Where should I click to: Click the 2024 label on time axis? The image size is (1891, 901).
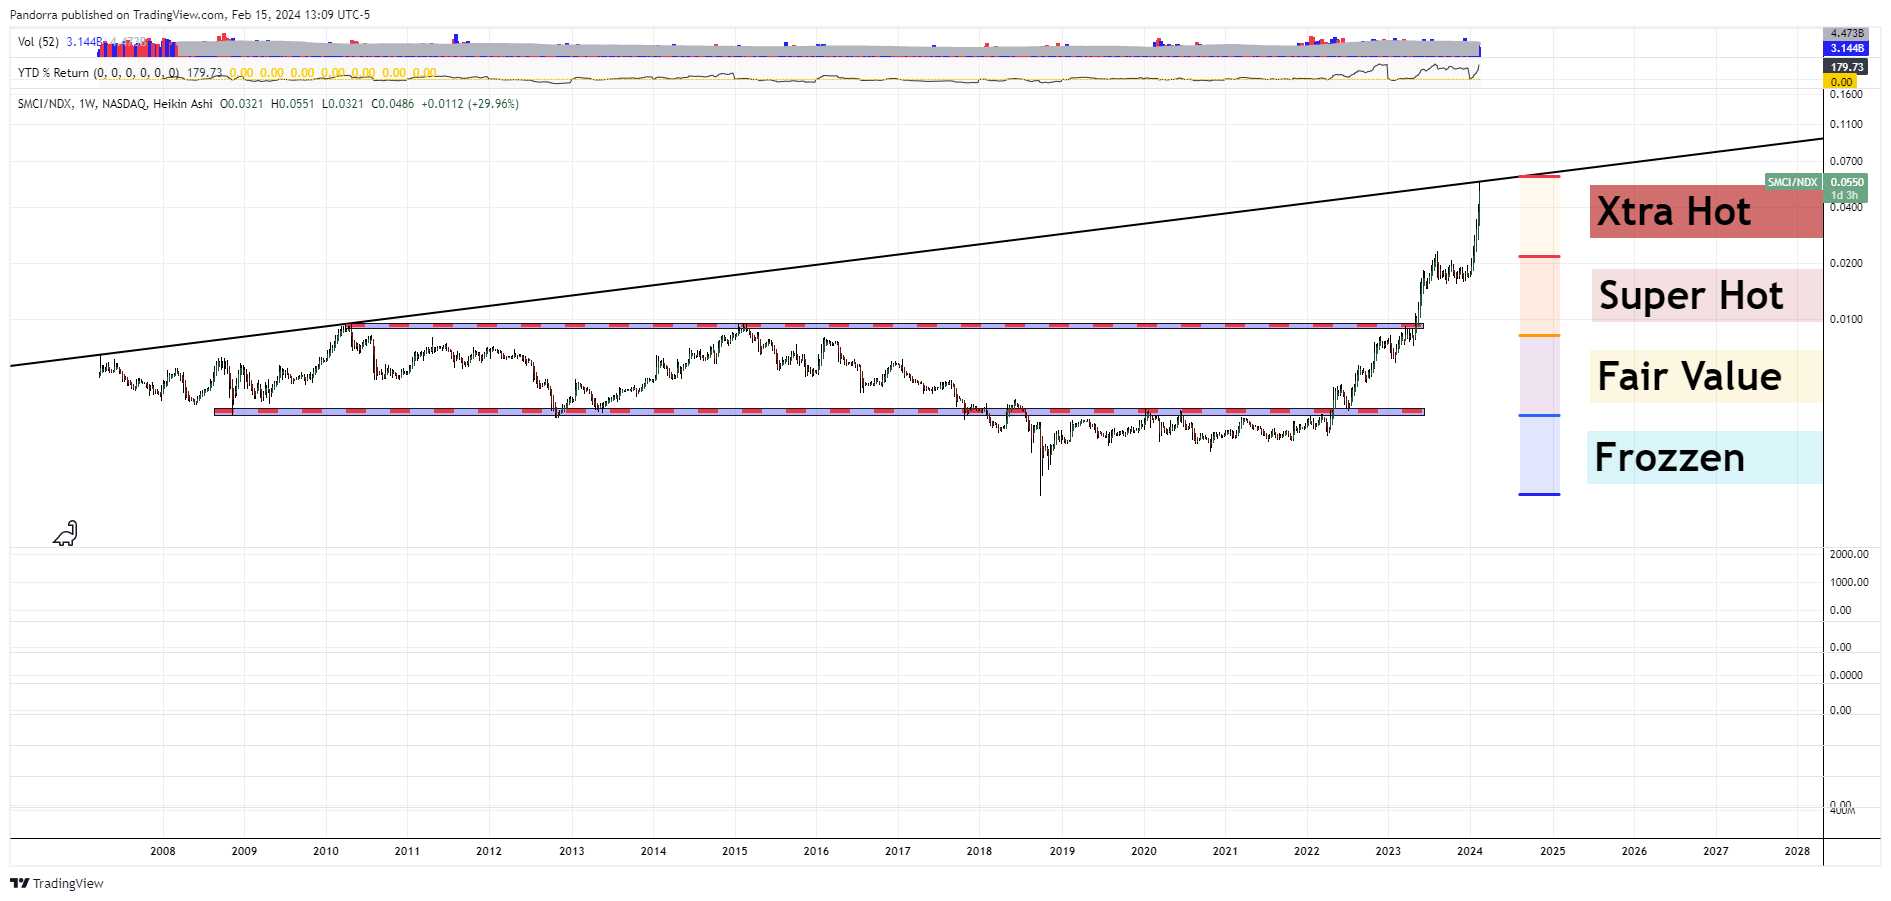pos(1470,851)
